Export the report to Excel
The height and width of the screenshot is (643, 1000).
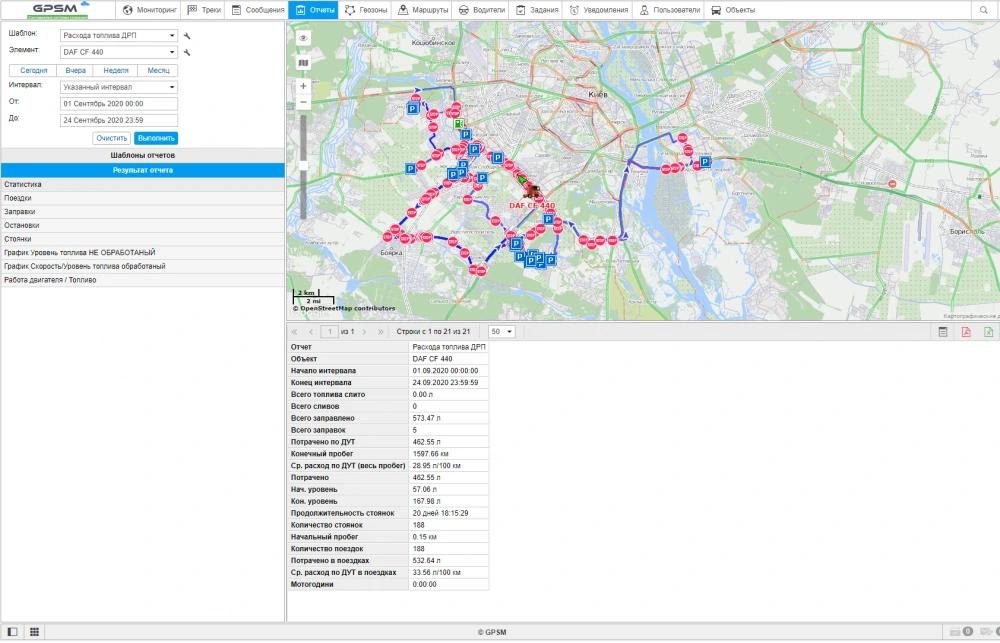pyautogui.click(x=988, y=332)
